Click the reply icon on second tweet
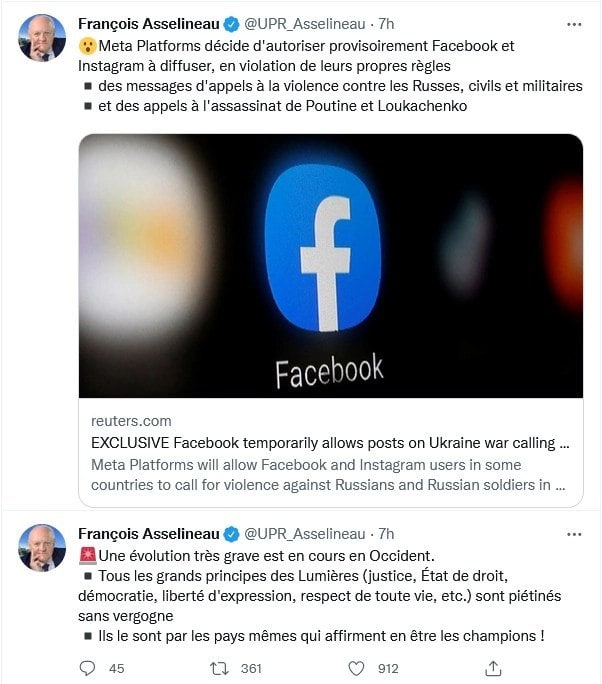Image resolution: width=602 pixels, height=684 pixels. coord(87,667)
